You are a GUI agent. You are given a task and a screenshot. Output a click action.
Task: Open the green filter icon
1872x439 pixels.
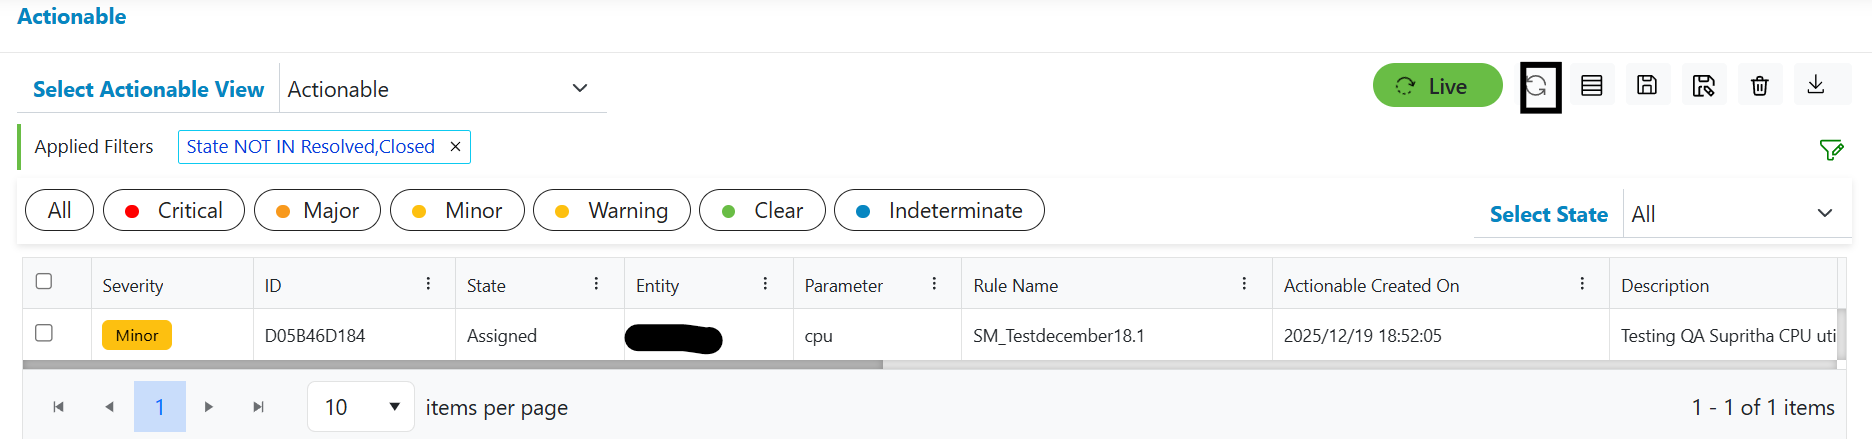tap(1831, 150)
